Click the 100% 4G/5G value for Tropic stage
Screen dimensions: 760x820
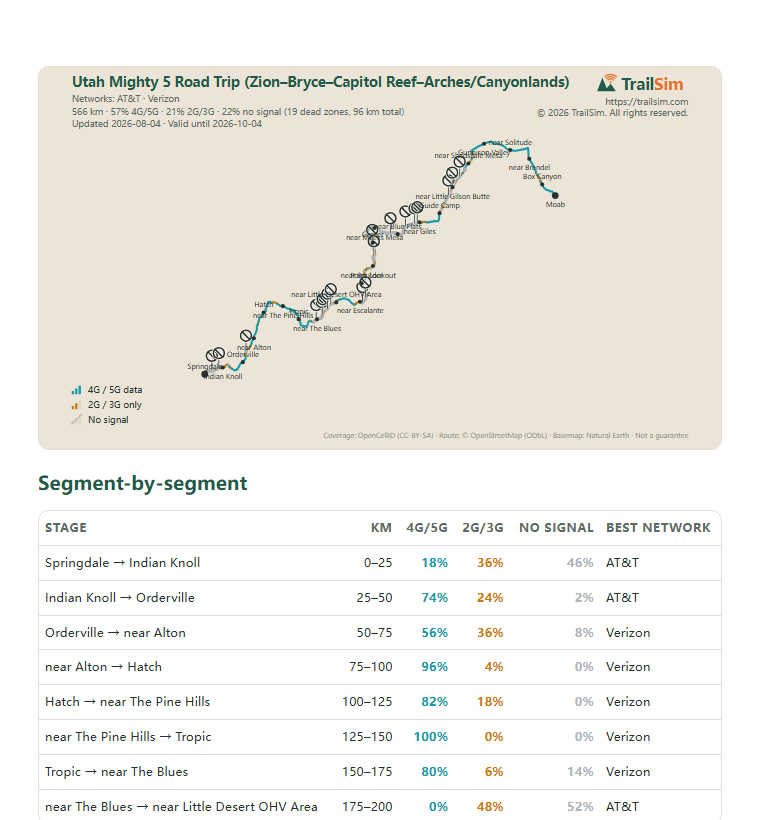[430, 737]
